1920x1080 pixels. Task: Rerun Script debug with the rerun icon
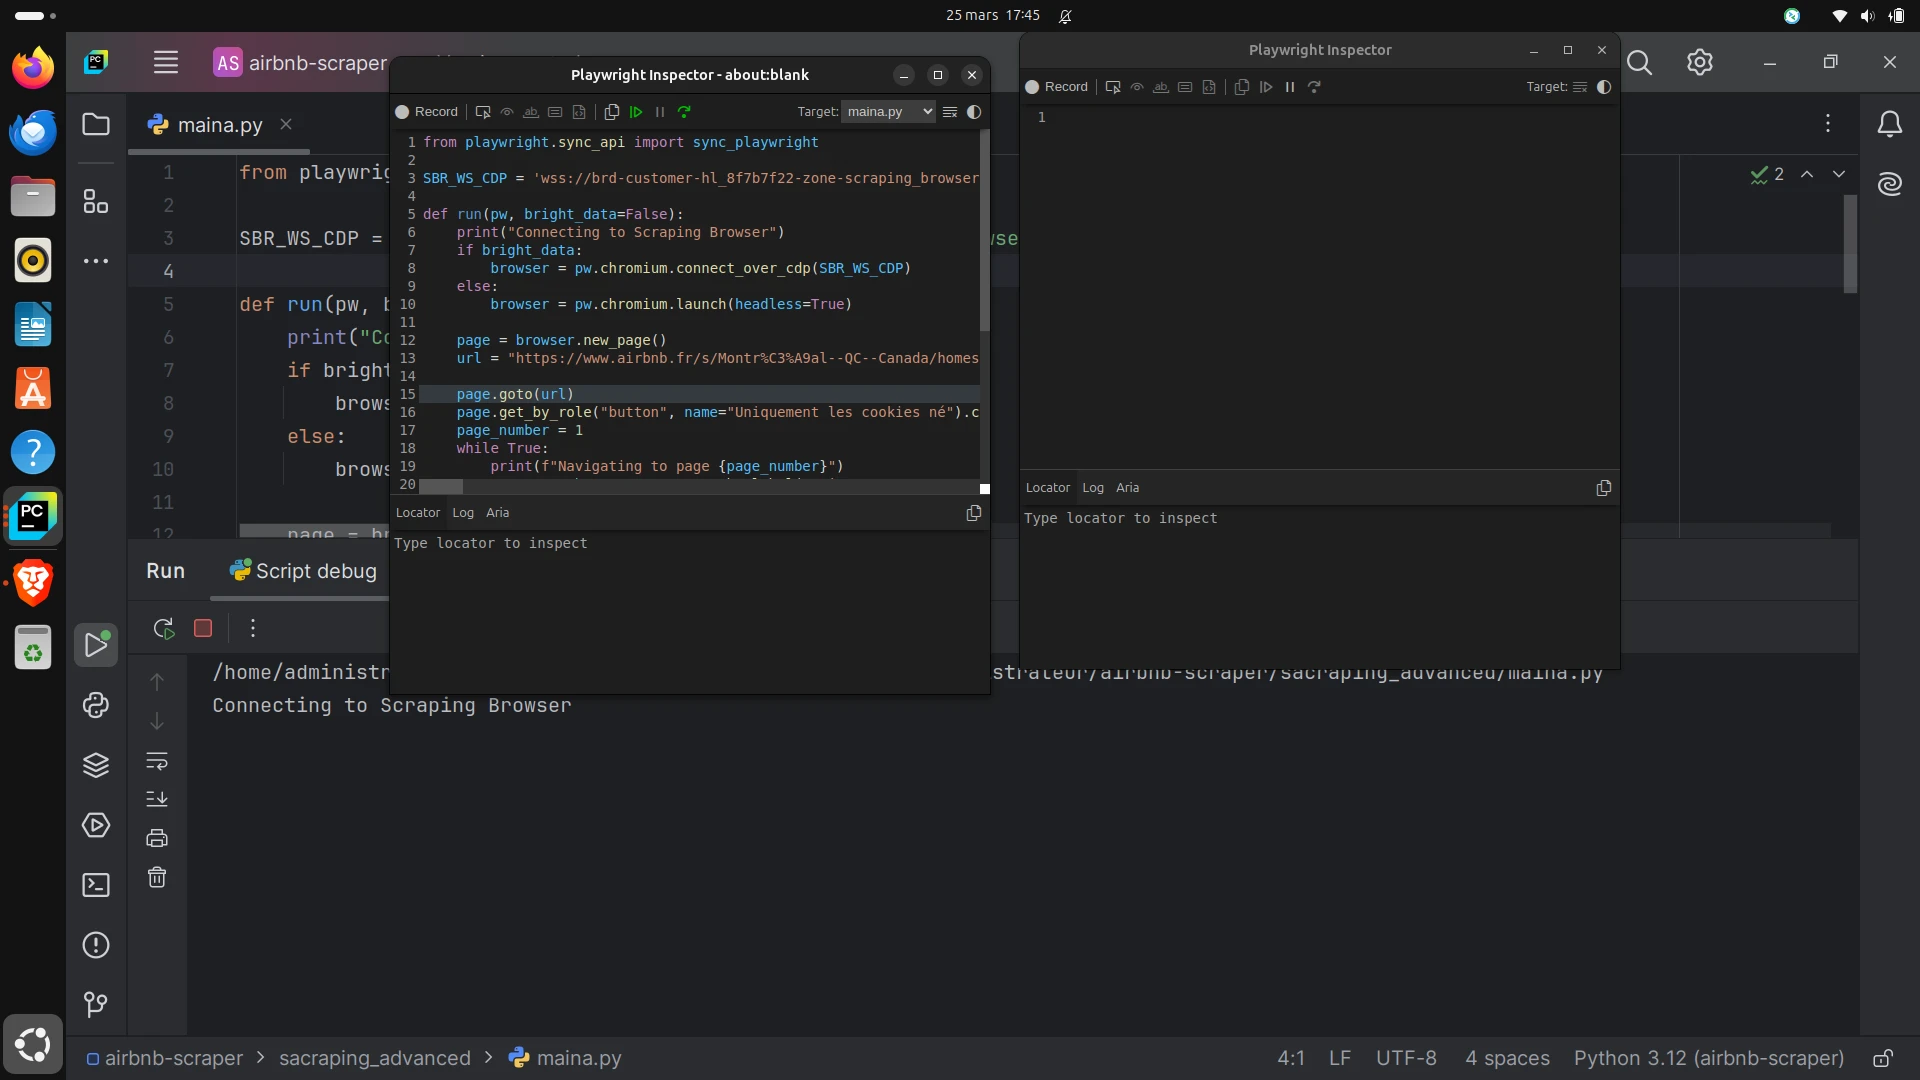coord(164,628)
